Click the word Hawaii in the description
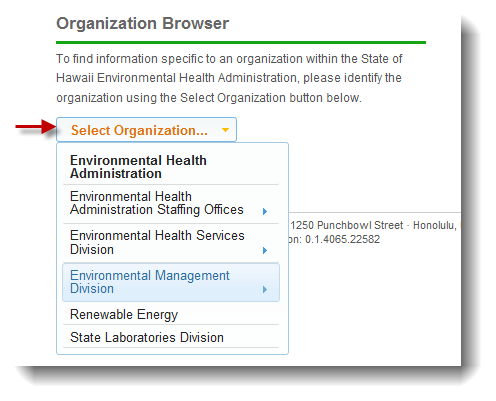496x401 pixels. point(75,78)
